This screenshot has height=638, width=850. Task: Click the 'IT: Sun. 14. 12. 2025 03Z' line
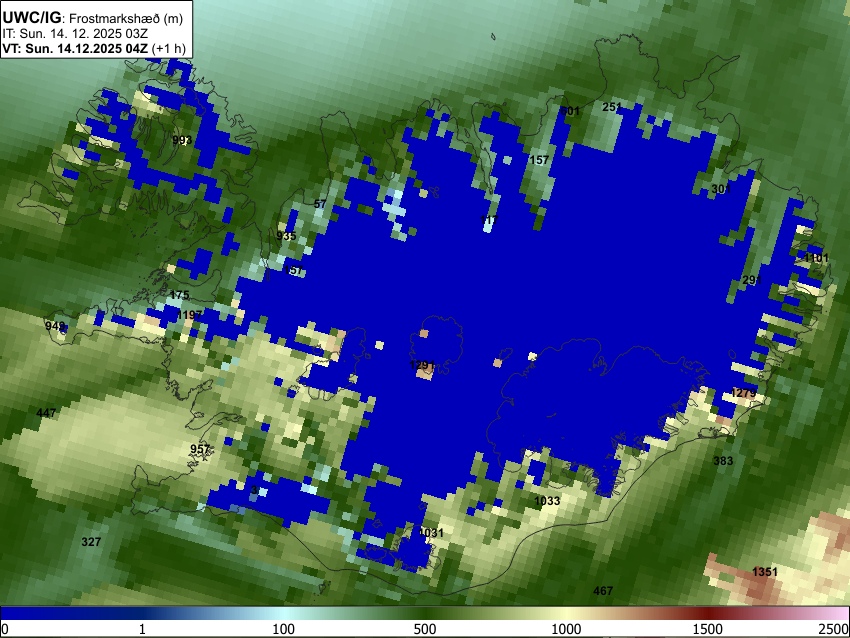(75, 34)
